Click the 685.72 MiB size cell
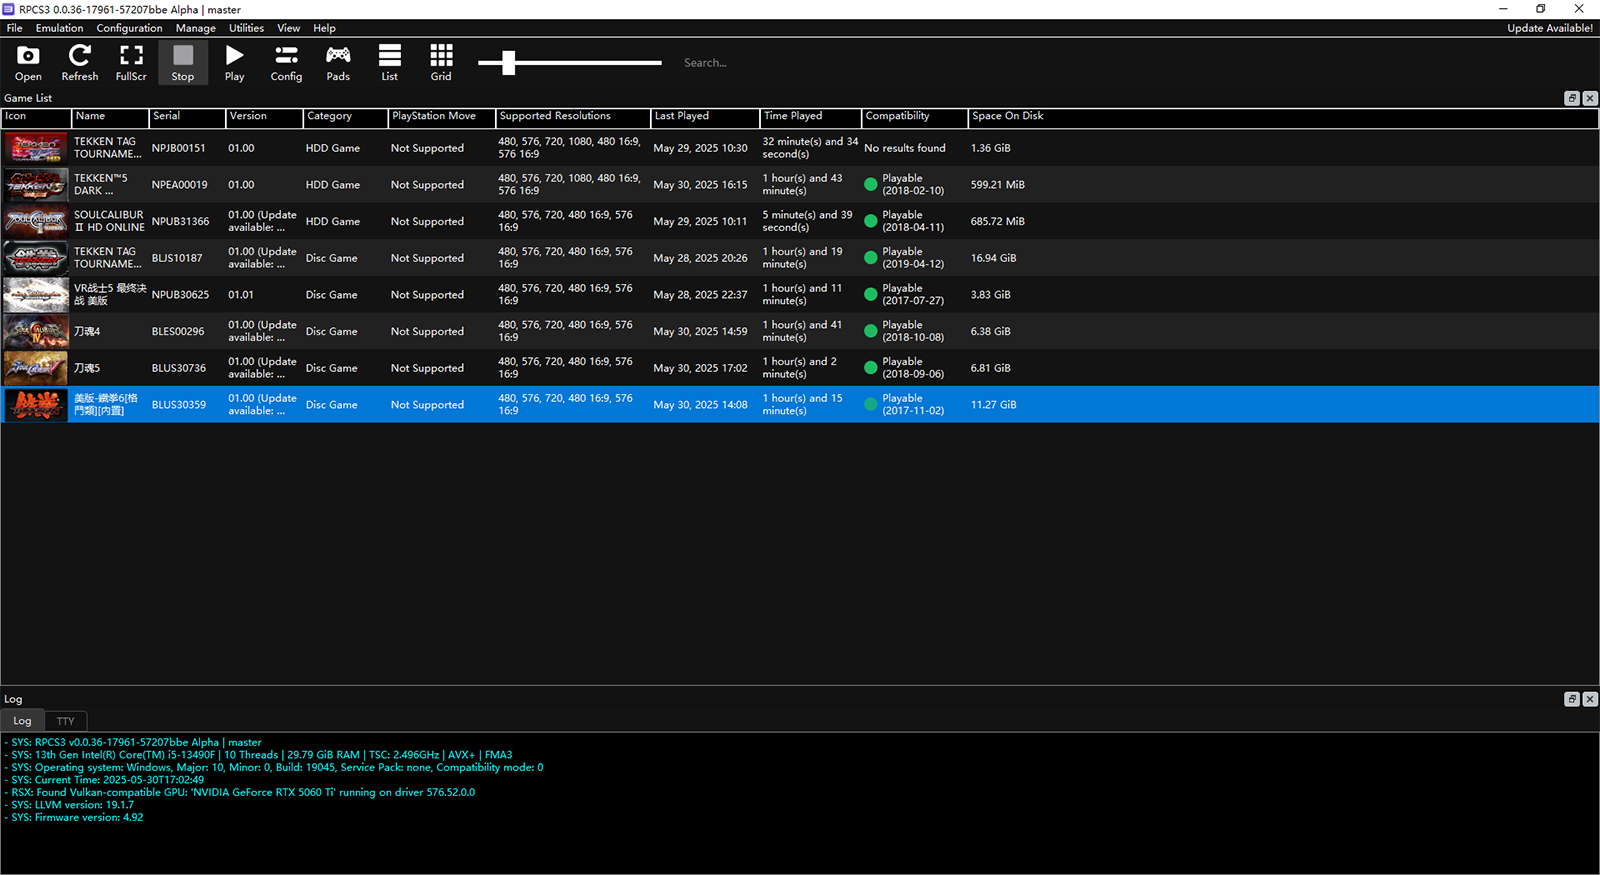The width and height of the screenshot is (1600, 875). click(997, 221)
